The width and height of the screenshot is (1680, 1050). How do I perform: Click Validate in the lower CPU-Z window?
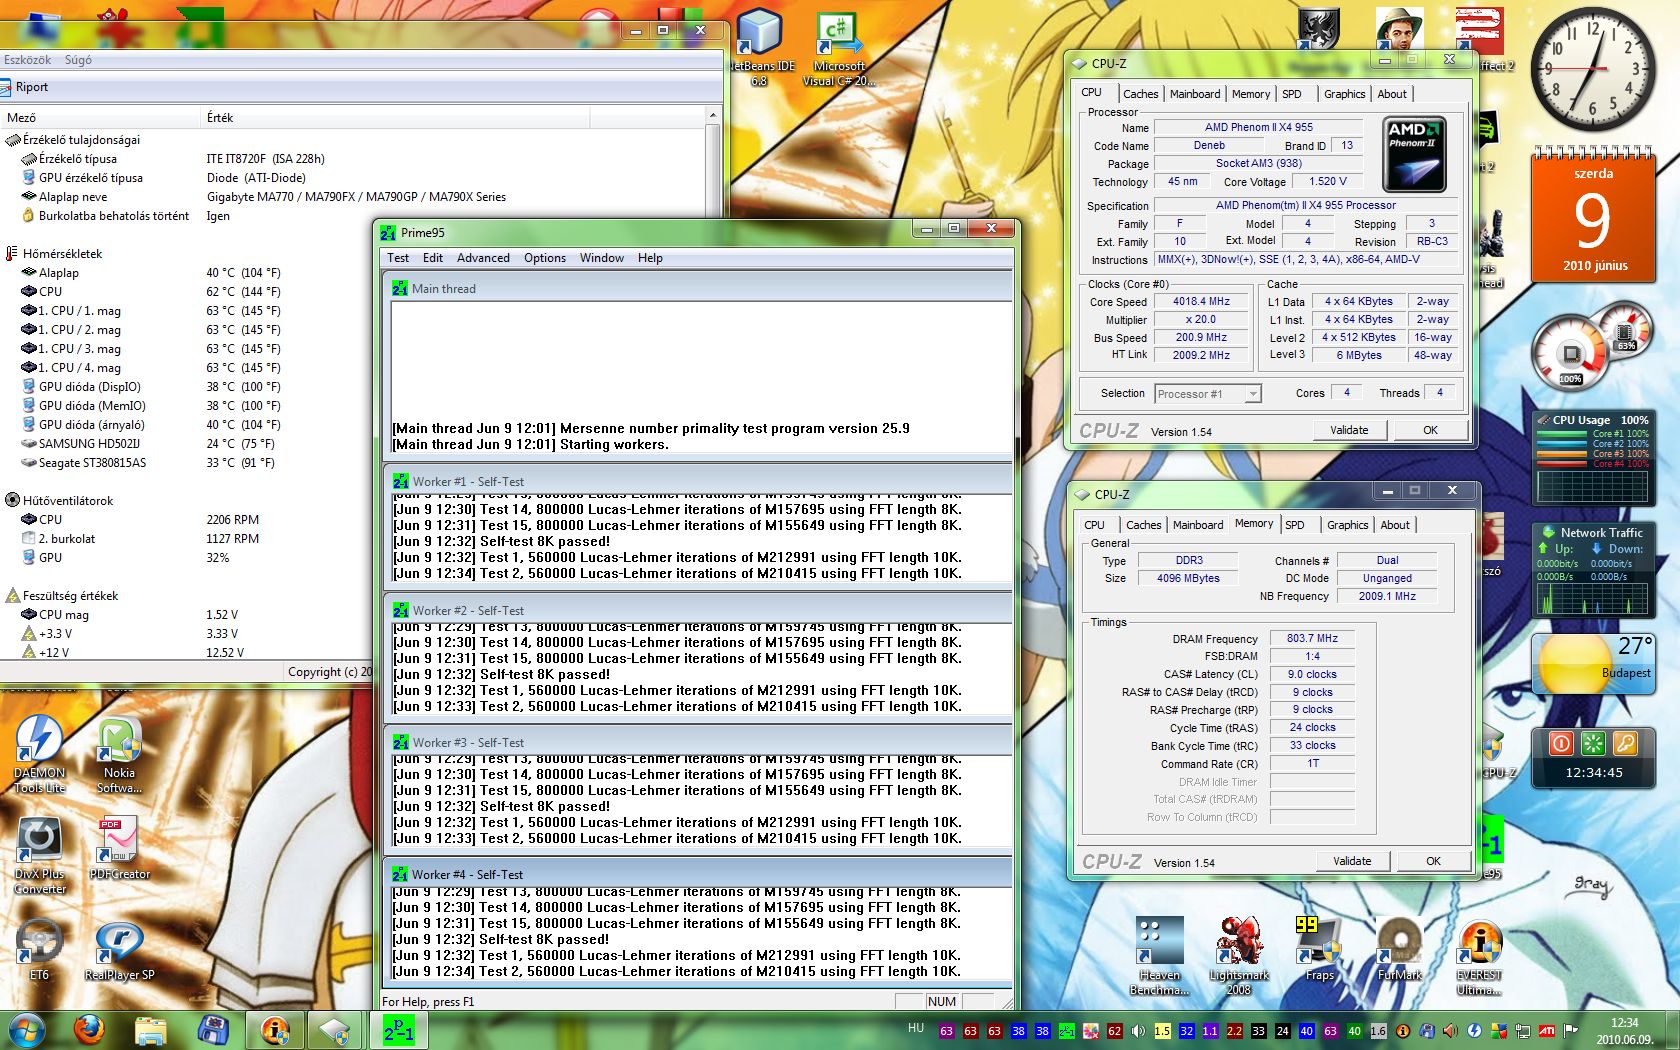1352,861
